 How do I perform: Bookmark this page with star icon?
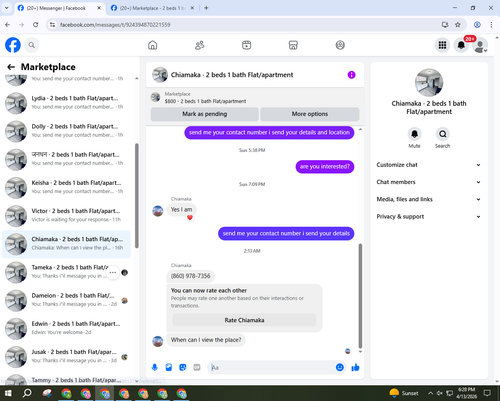458,25
